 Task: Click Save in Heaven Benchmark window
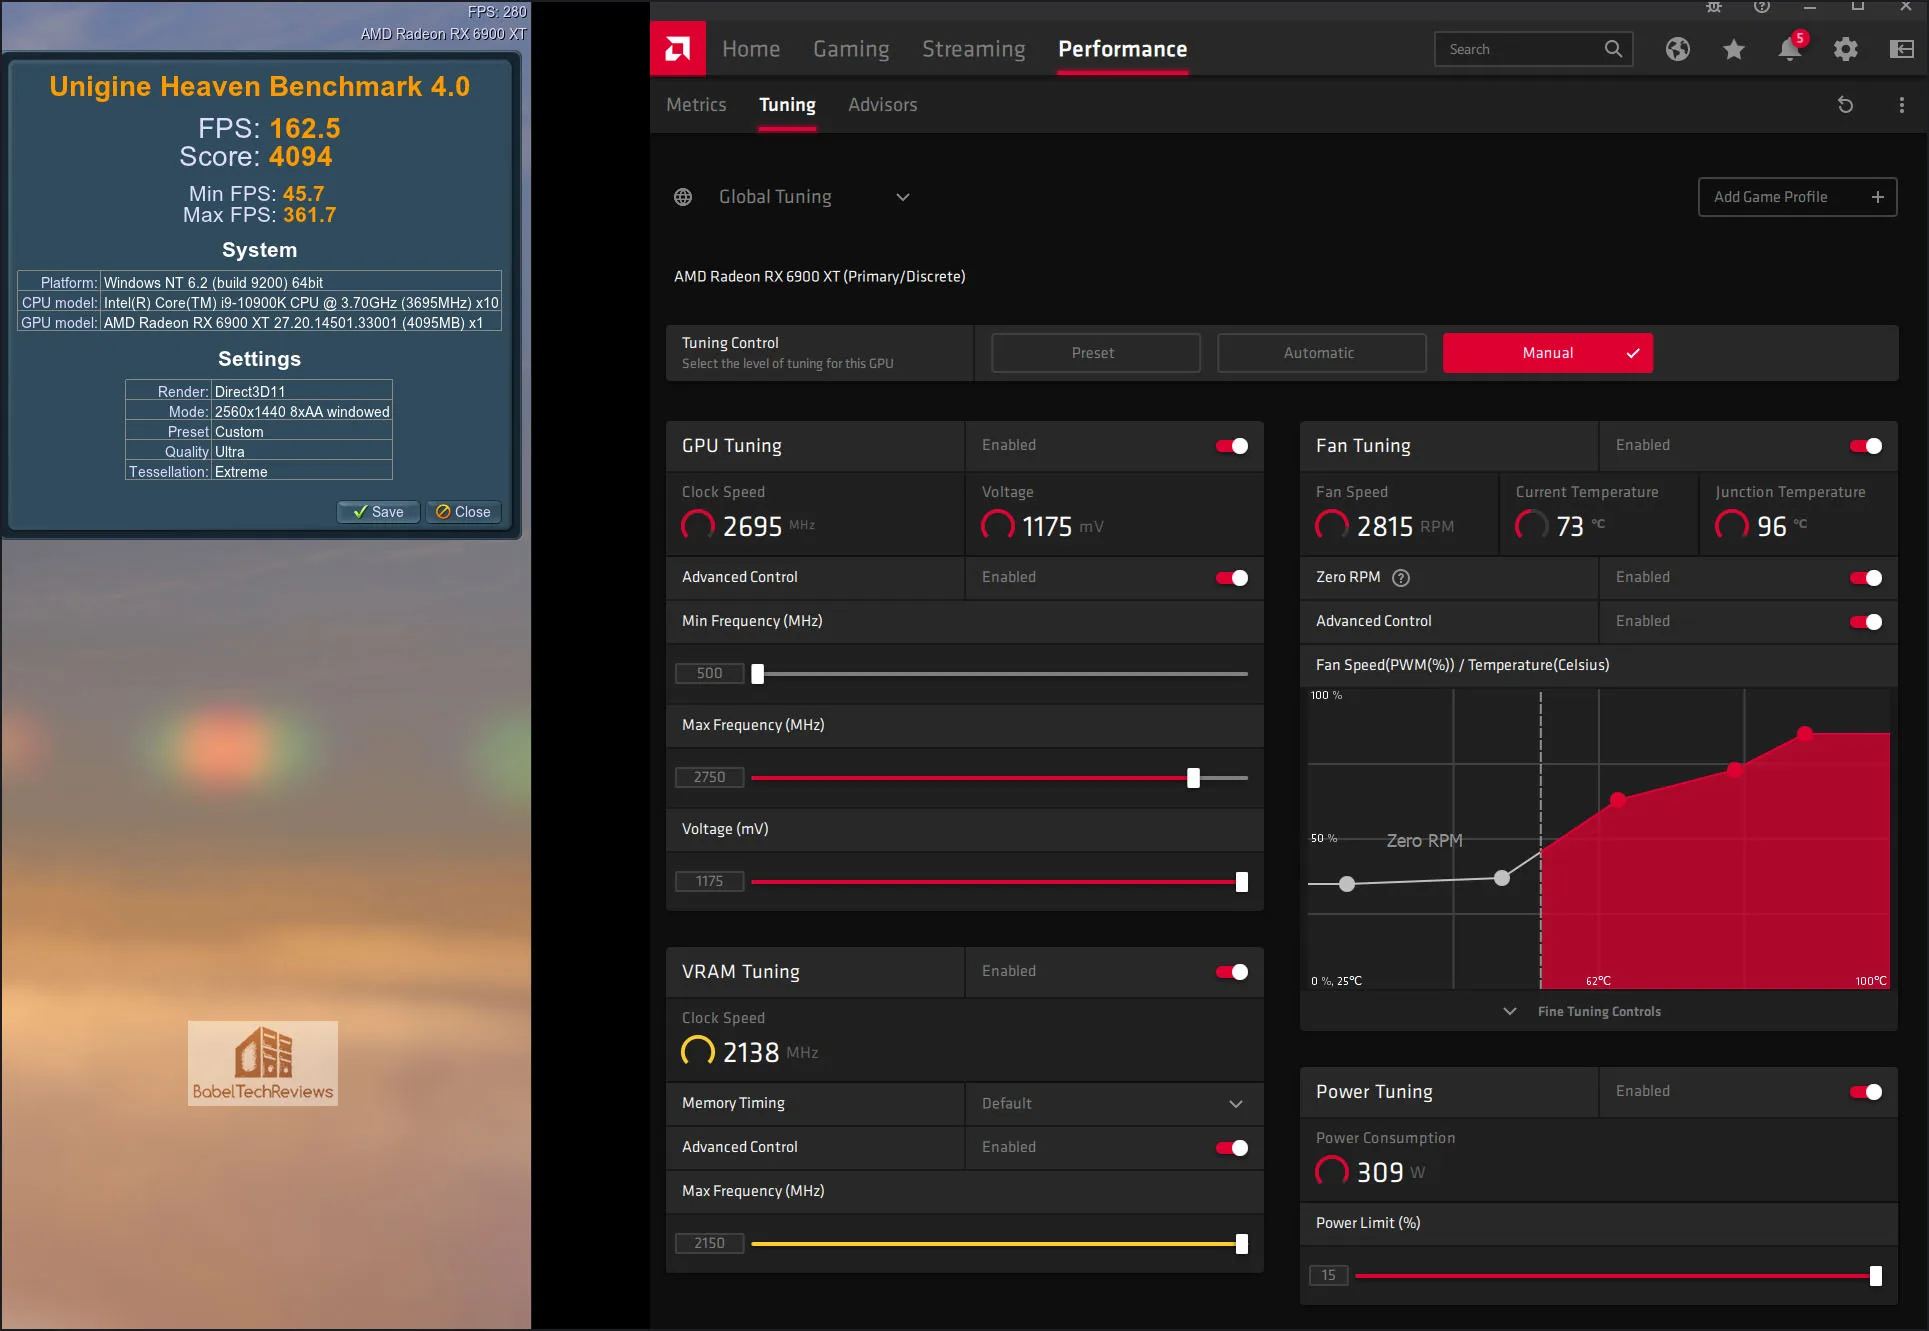pyautogui.click(x=378, y=512)
